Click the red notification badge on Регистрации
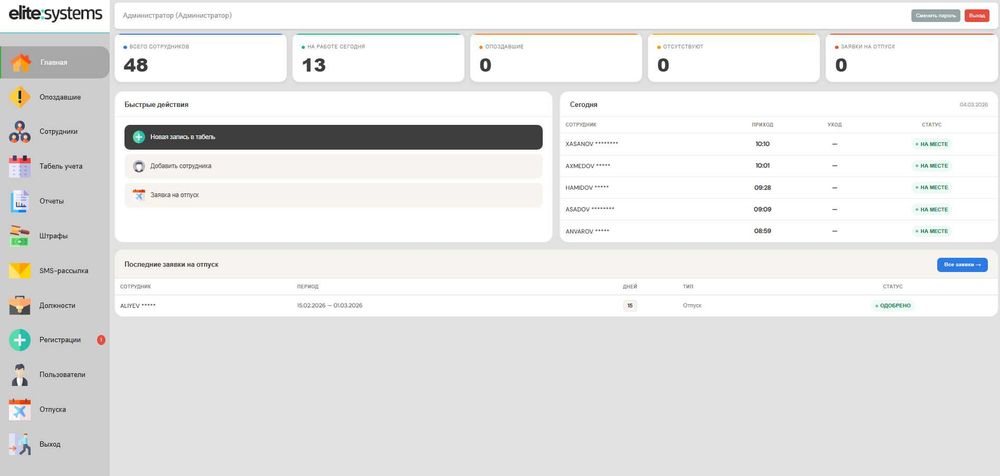Screen dimensions: 1000x476 point(101,340)
